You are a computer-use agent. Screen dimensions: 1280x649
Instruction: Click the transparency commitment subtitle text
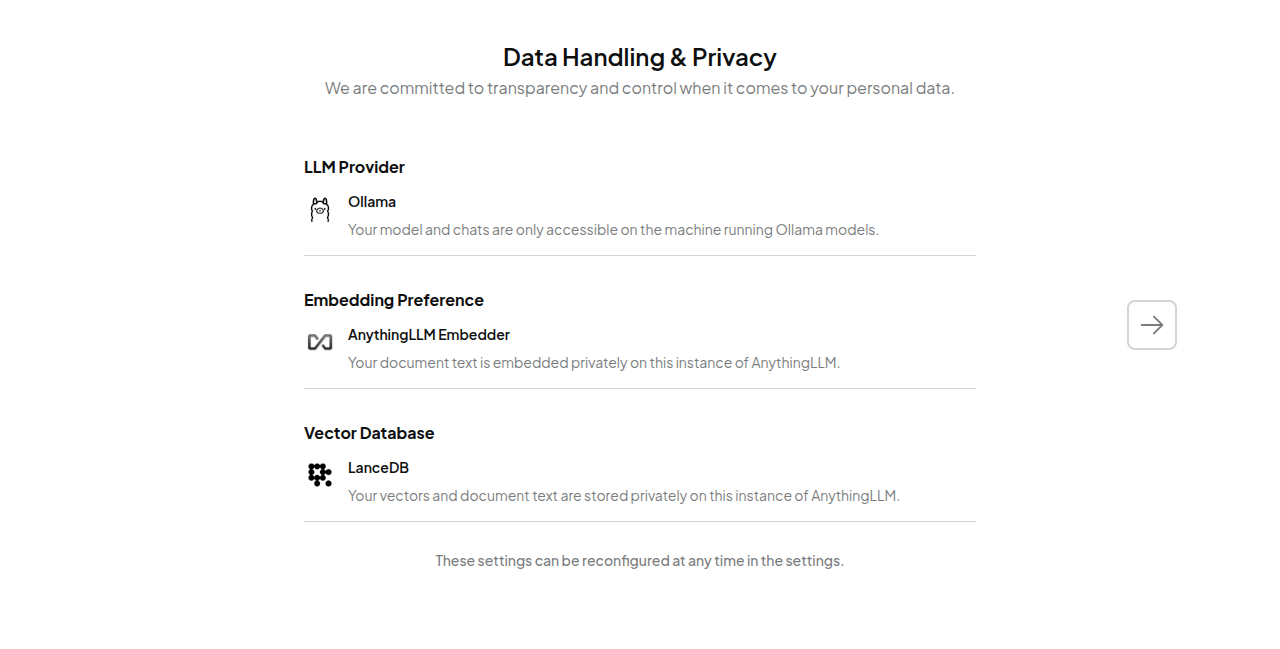click(639, 88)
